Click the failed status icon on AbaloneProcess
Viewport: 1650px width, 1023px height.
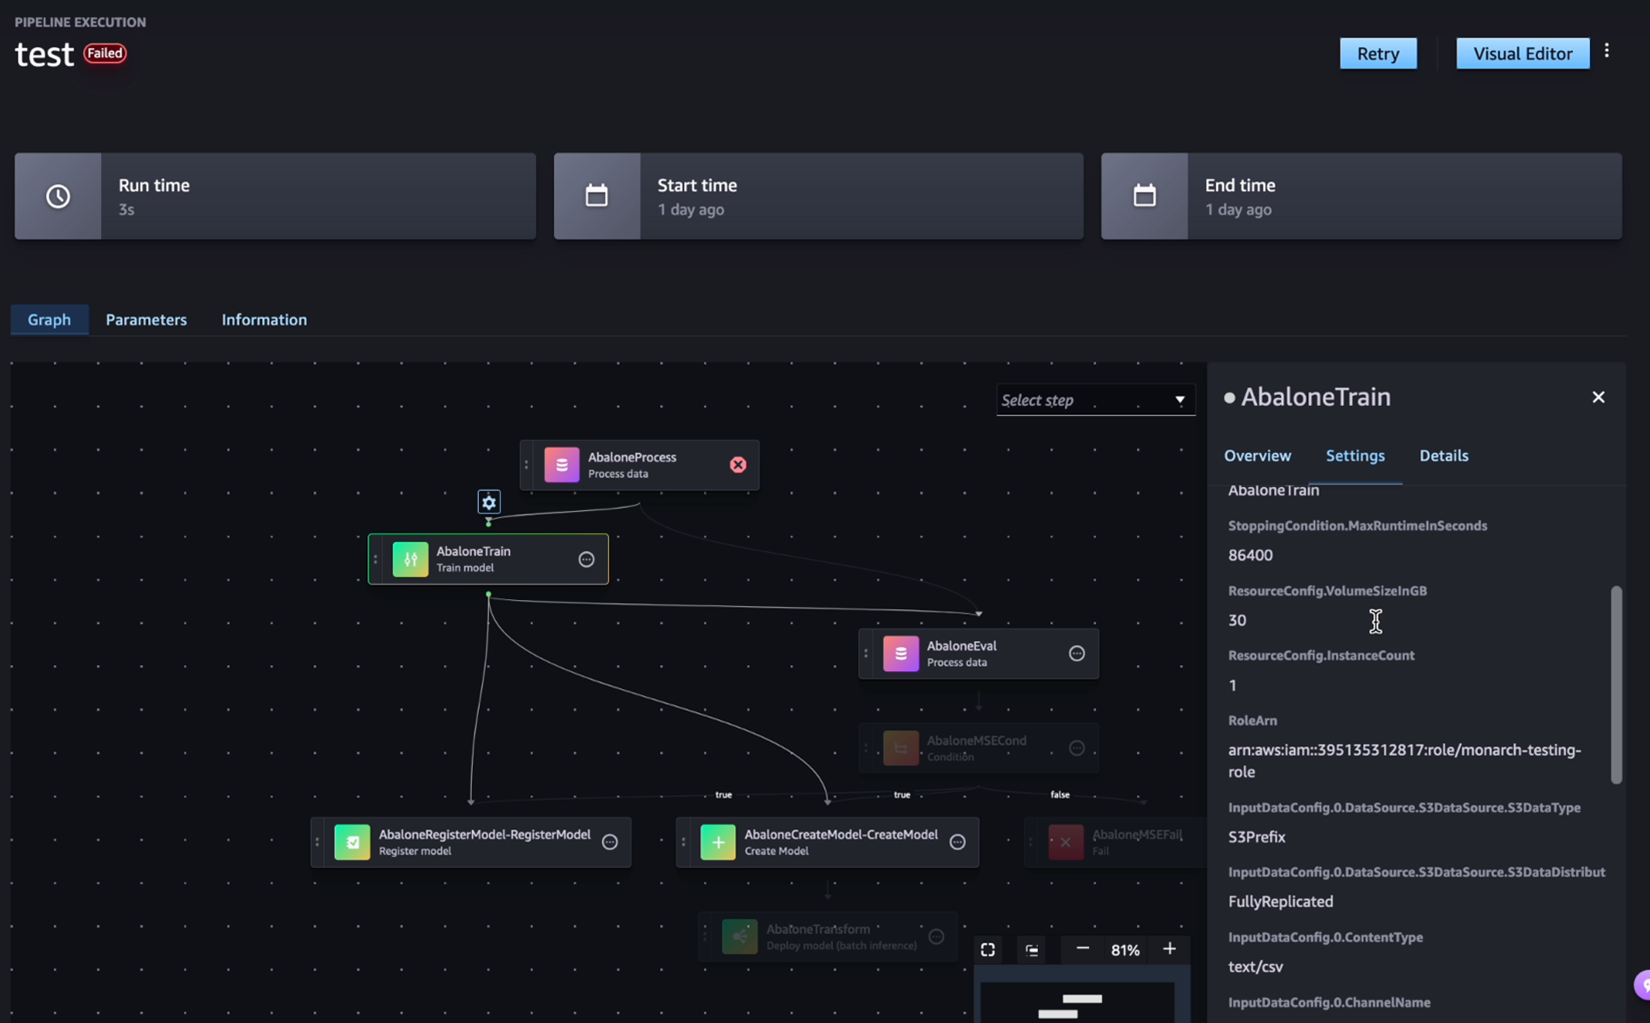point(738,464)
